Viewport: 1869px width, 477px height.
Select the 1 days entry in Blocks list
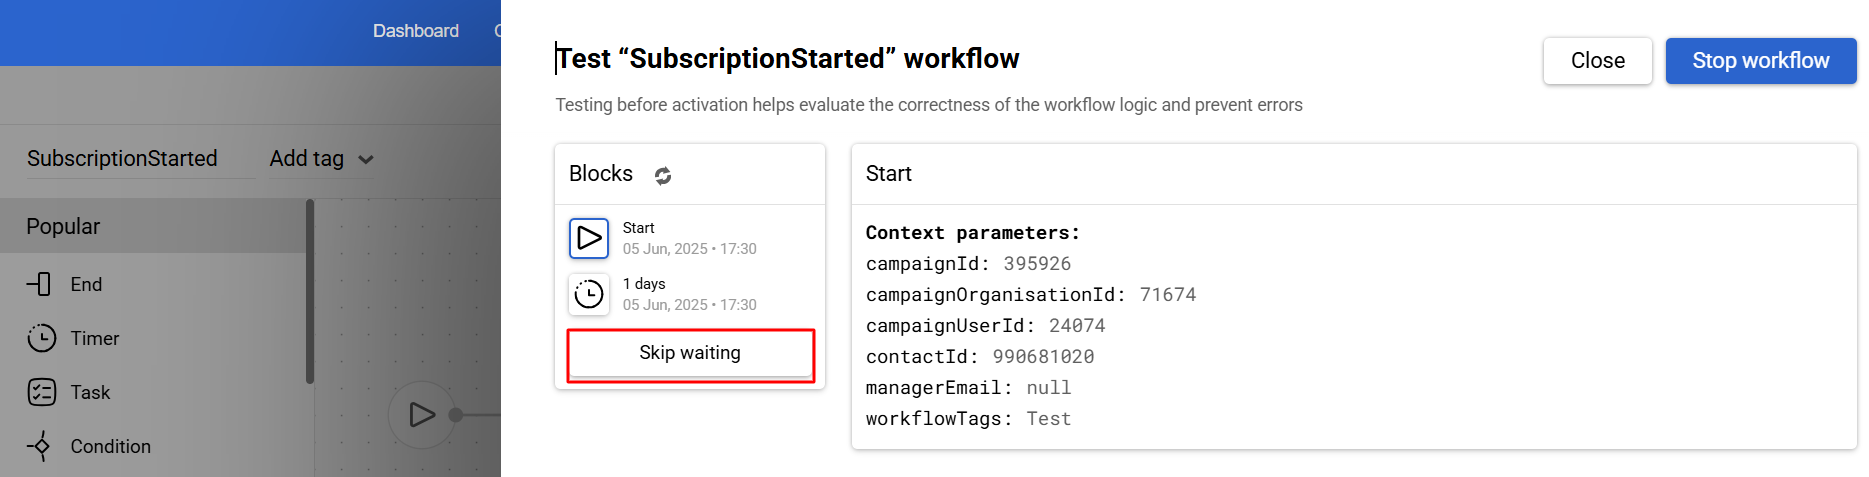point(690,294)
